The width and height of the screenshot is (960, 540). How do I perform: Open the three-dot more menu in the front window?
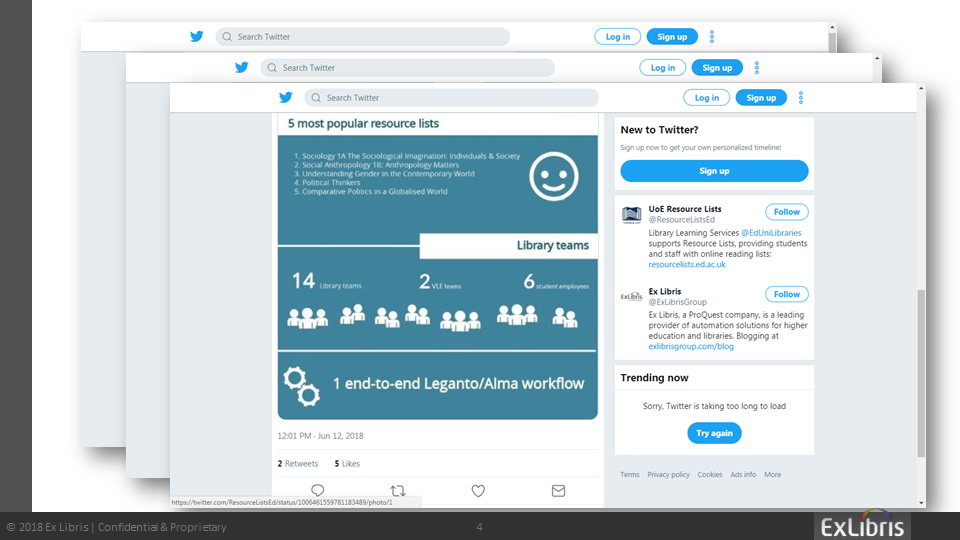(x=801, y=98)
